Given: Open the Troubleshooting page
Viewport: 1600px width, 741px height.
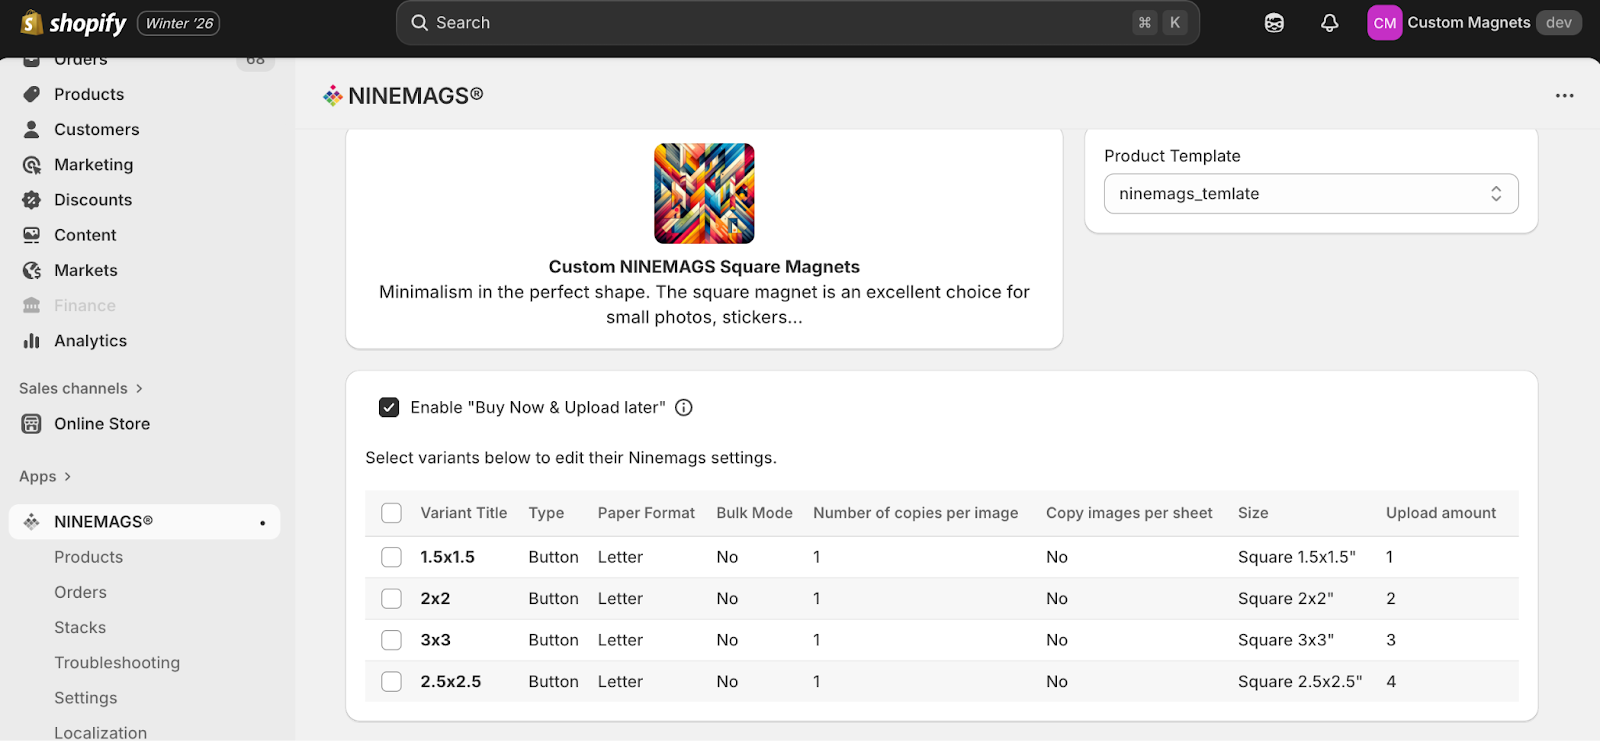Looking at the screenshot, I should 117,663.
